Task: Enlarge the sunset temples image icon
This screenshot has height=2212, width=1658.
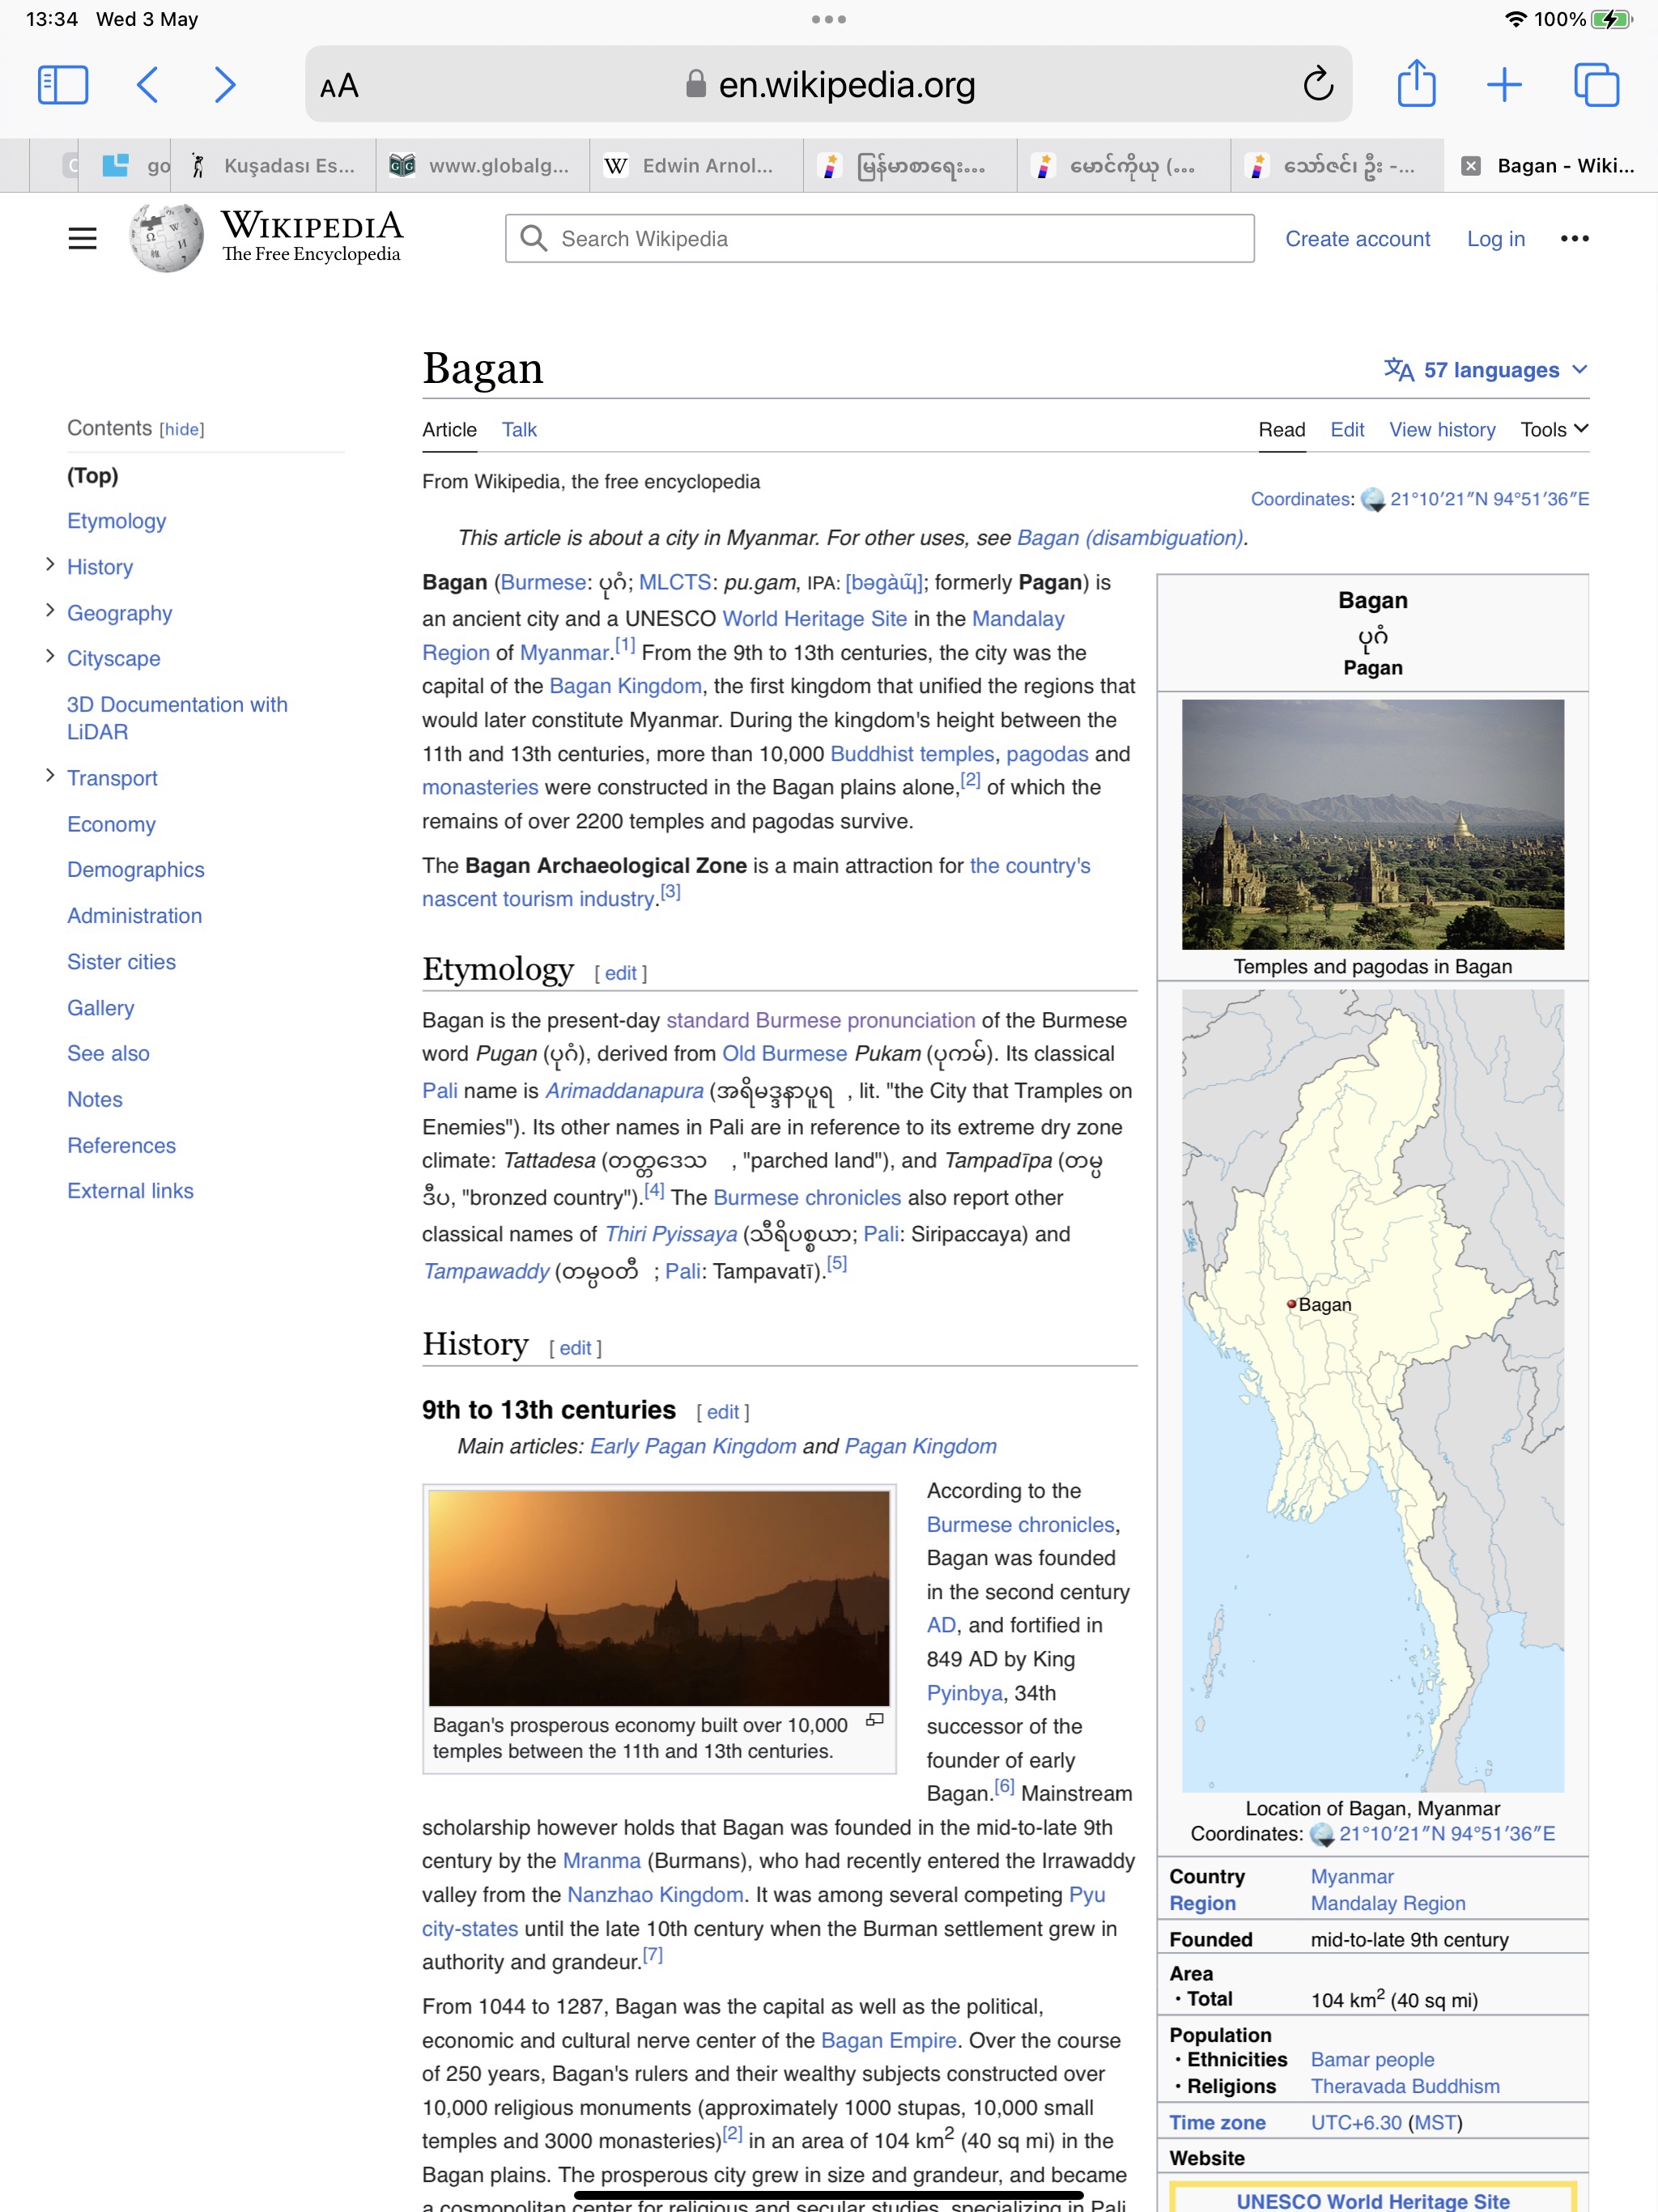Action: 875,1720
